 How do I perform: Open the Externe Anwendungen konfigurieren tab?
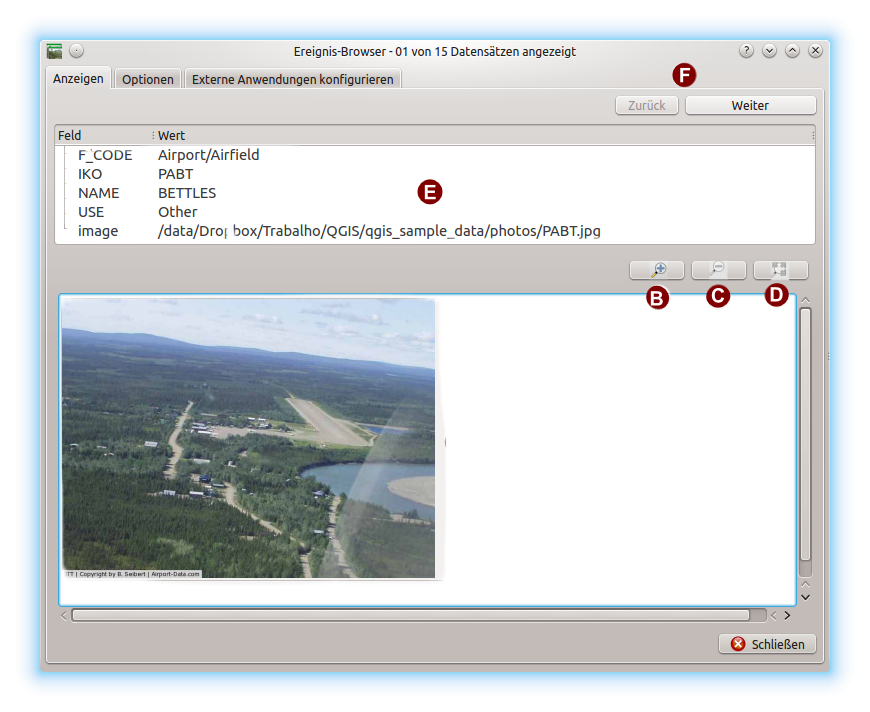point(294,79)
